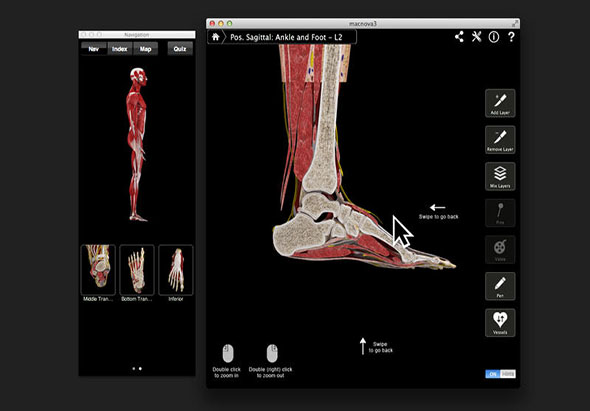Toggle the hints ON switch
The image size is (590, 411).
point(500,374)
